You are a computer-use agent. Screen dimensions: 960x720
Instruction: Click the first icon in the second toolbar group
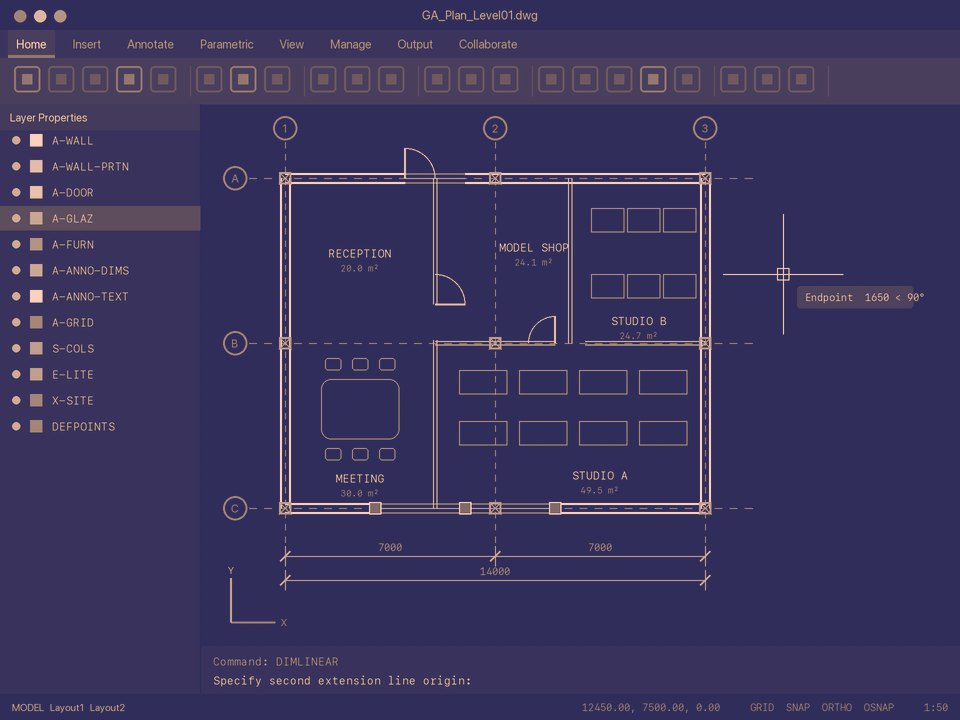tap(209, 79)
